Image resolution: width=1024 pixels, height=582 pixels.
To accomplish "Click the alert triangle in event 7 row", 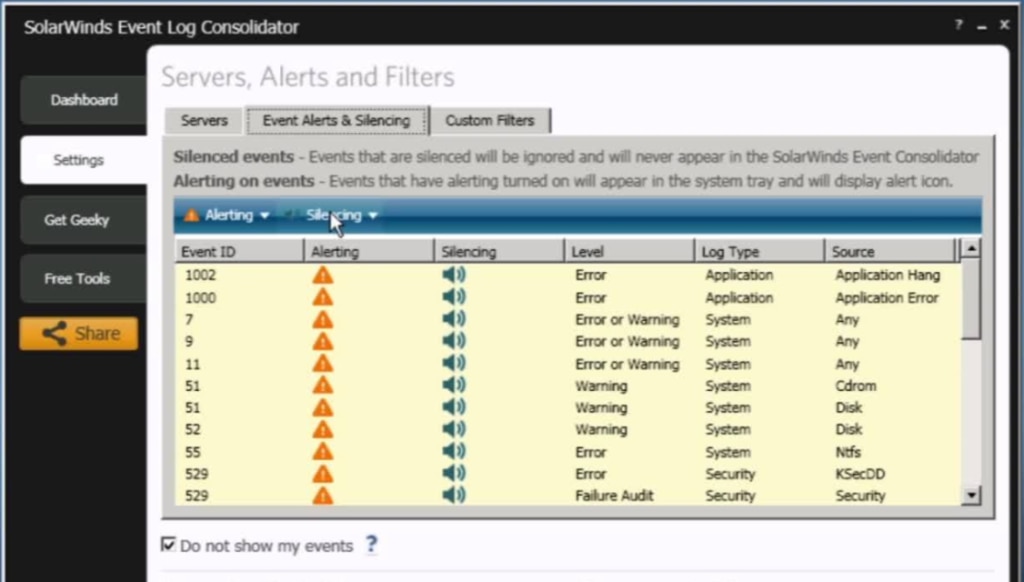I will click(323, 319).
